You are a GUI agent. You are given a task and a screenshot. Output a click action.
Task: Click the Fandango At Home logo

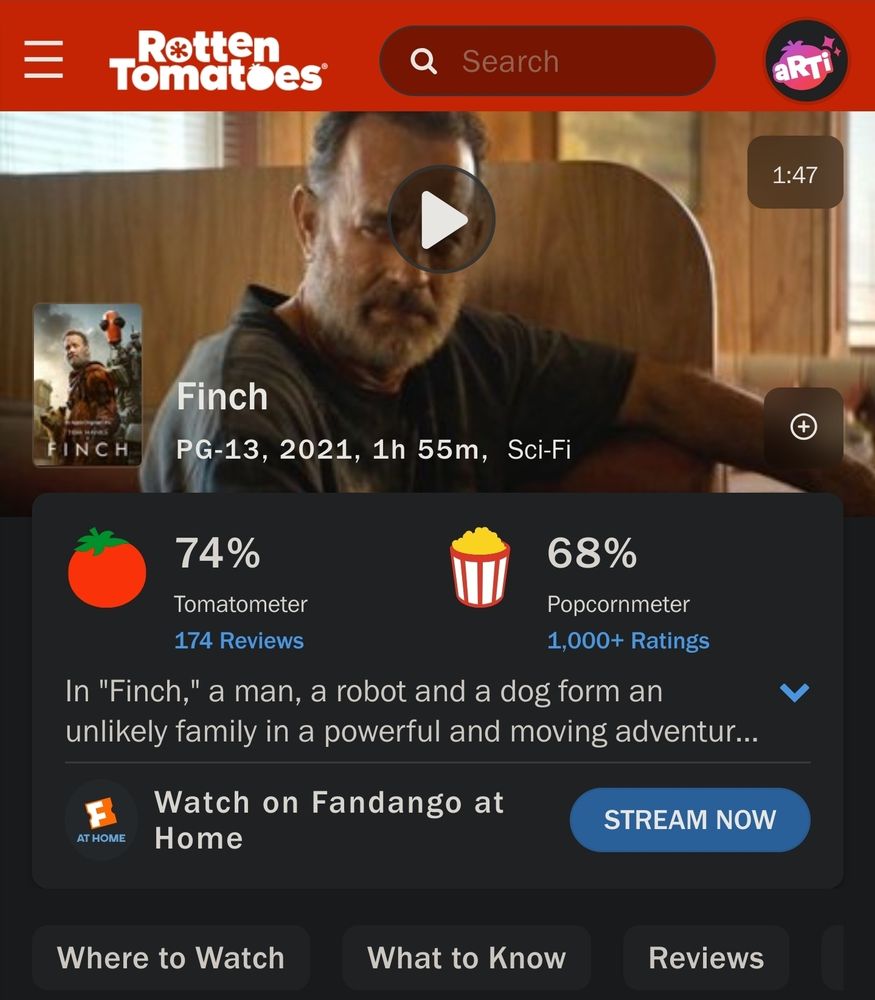tap(101, 820)
